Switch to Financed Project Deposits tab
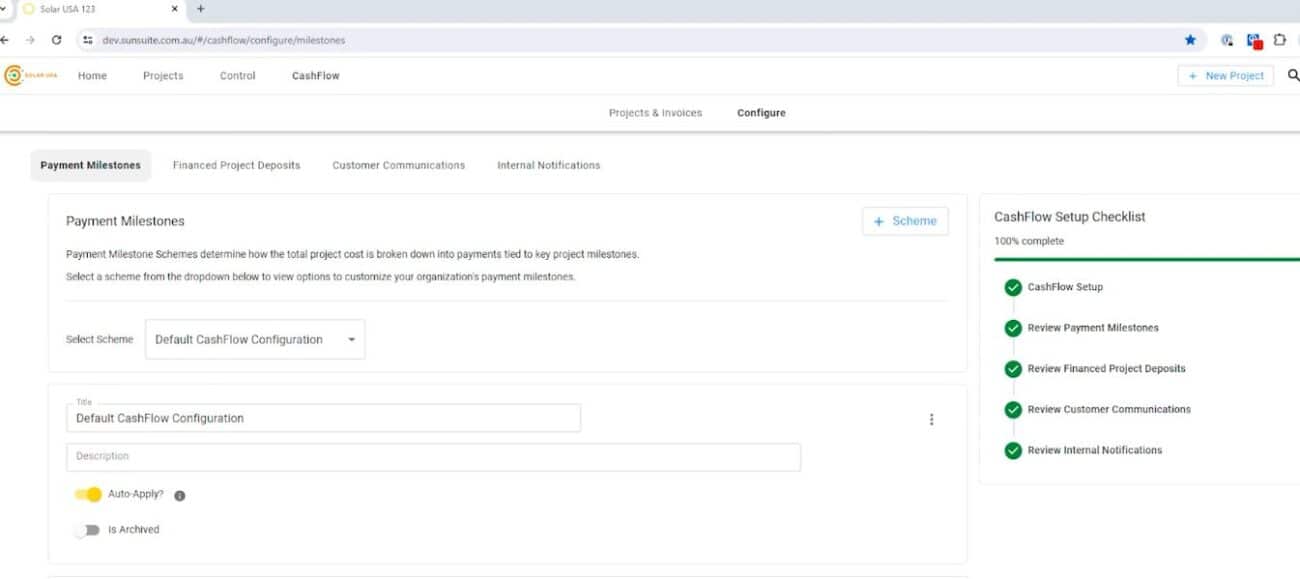Screen dimensions: 1300x579 236,166
